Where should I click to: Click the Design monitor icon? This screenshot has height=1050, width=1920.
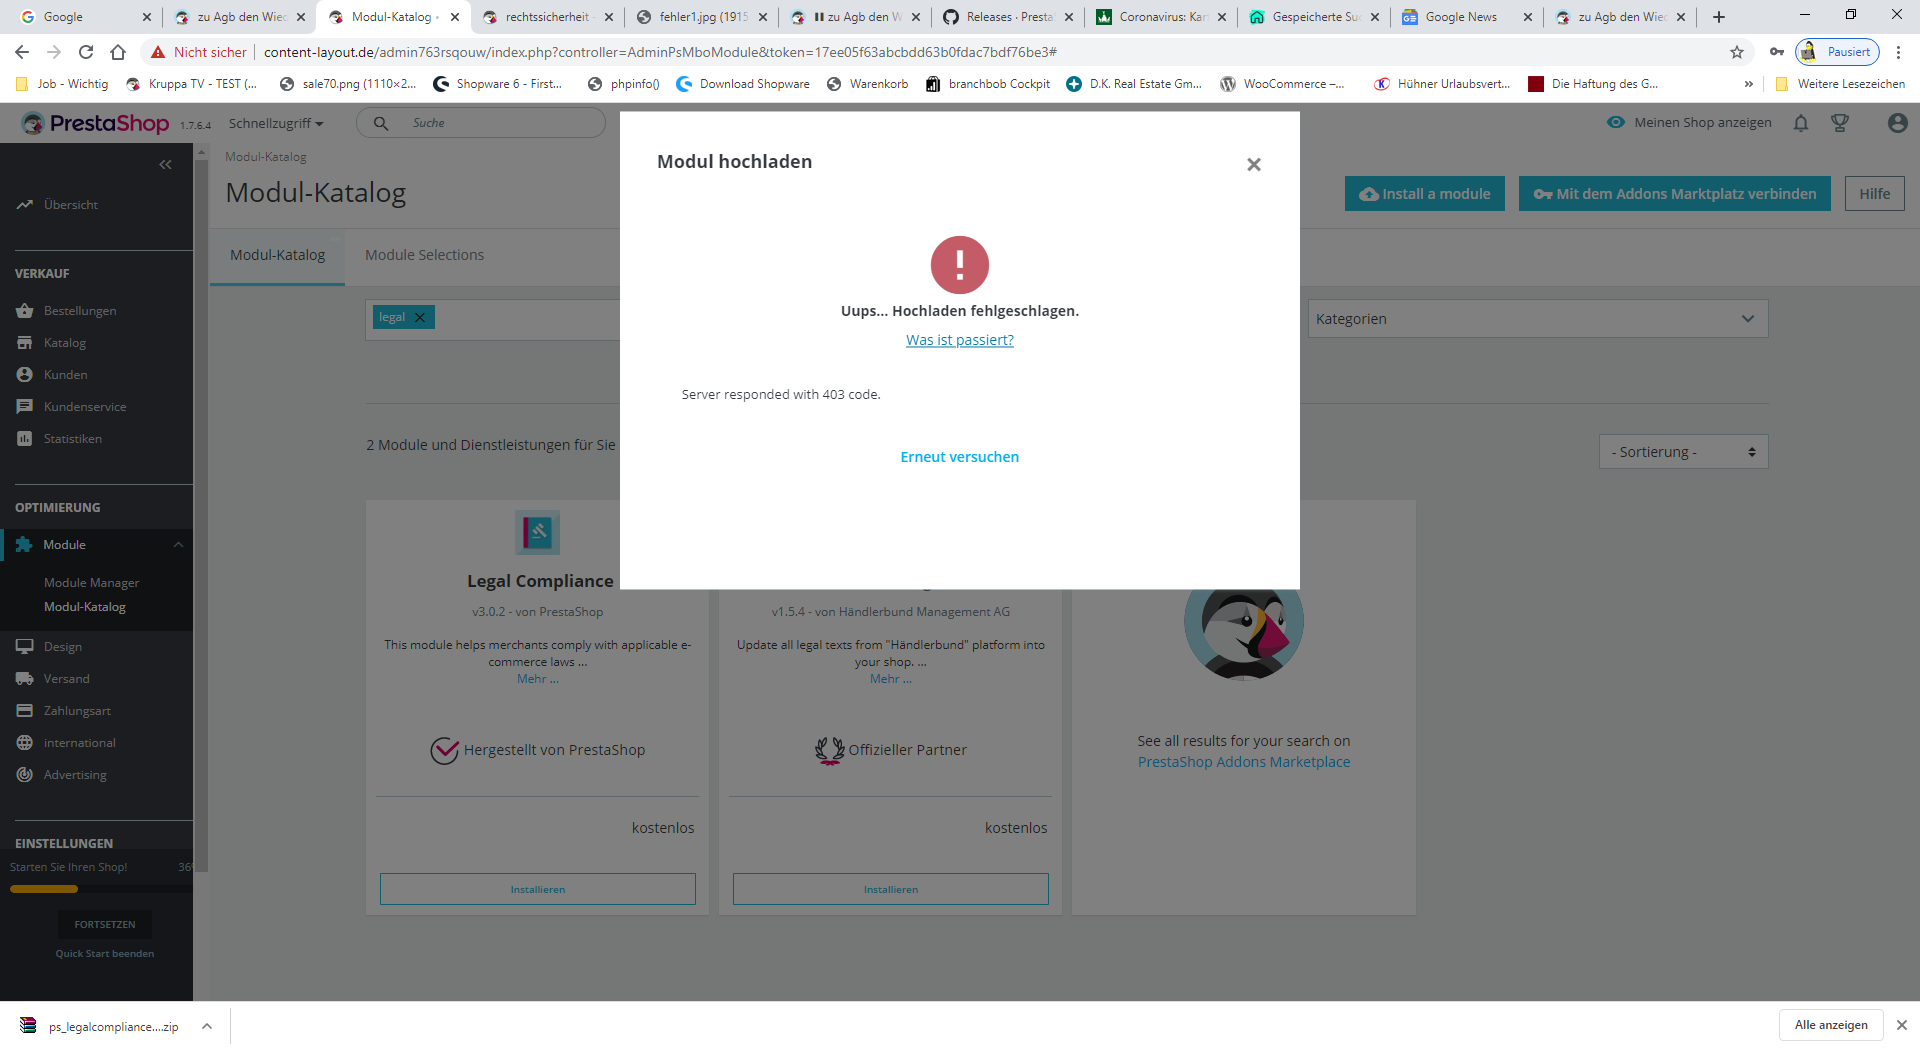(x=25, y=647)
